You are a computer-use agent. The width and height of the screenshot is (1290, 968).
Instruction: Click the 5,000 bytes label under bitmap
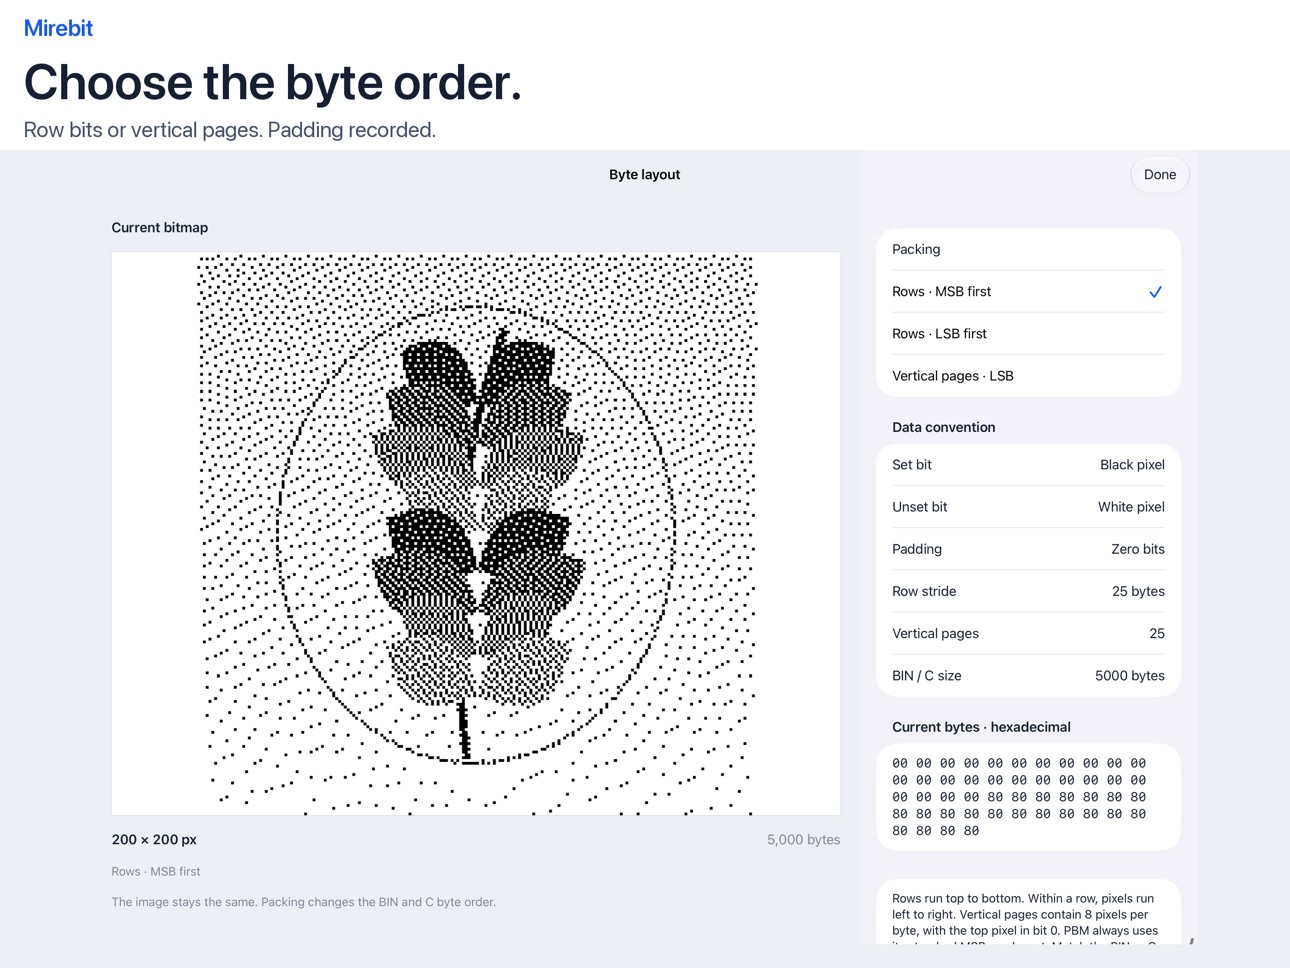point(803,840)
